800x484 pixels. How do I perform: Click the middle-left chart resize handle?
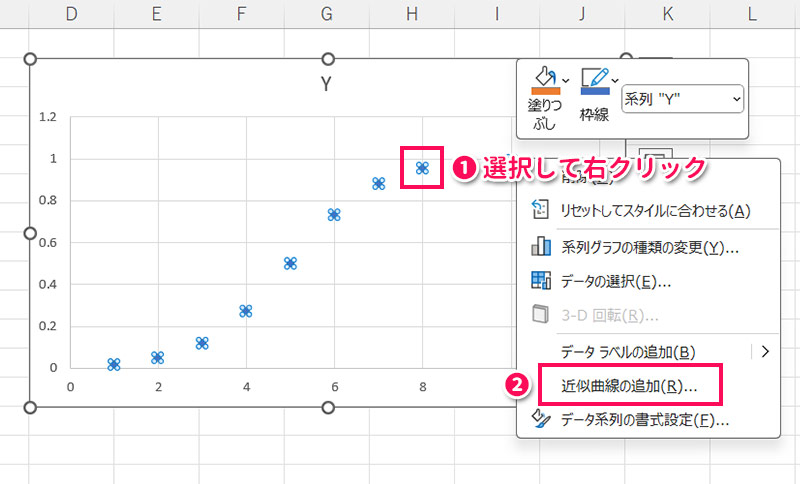click(x=30, y=233)
